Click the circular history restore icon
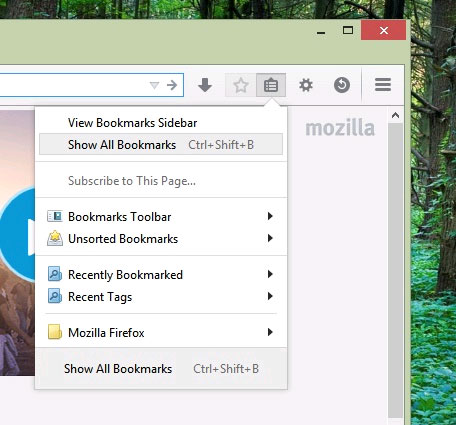The height and width of the screenshot is (425, 456). point(342,85)
